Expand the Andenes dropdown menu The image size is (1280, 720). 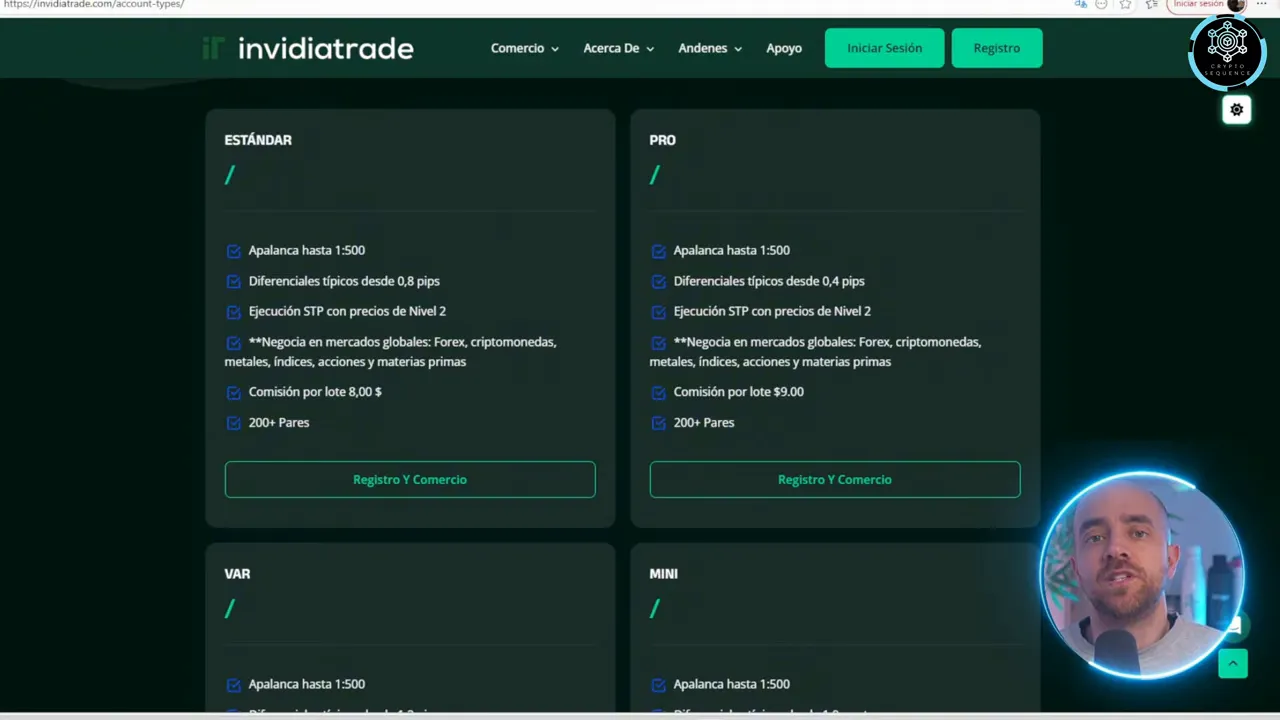tap(710, 48)
